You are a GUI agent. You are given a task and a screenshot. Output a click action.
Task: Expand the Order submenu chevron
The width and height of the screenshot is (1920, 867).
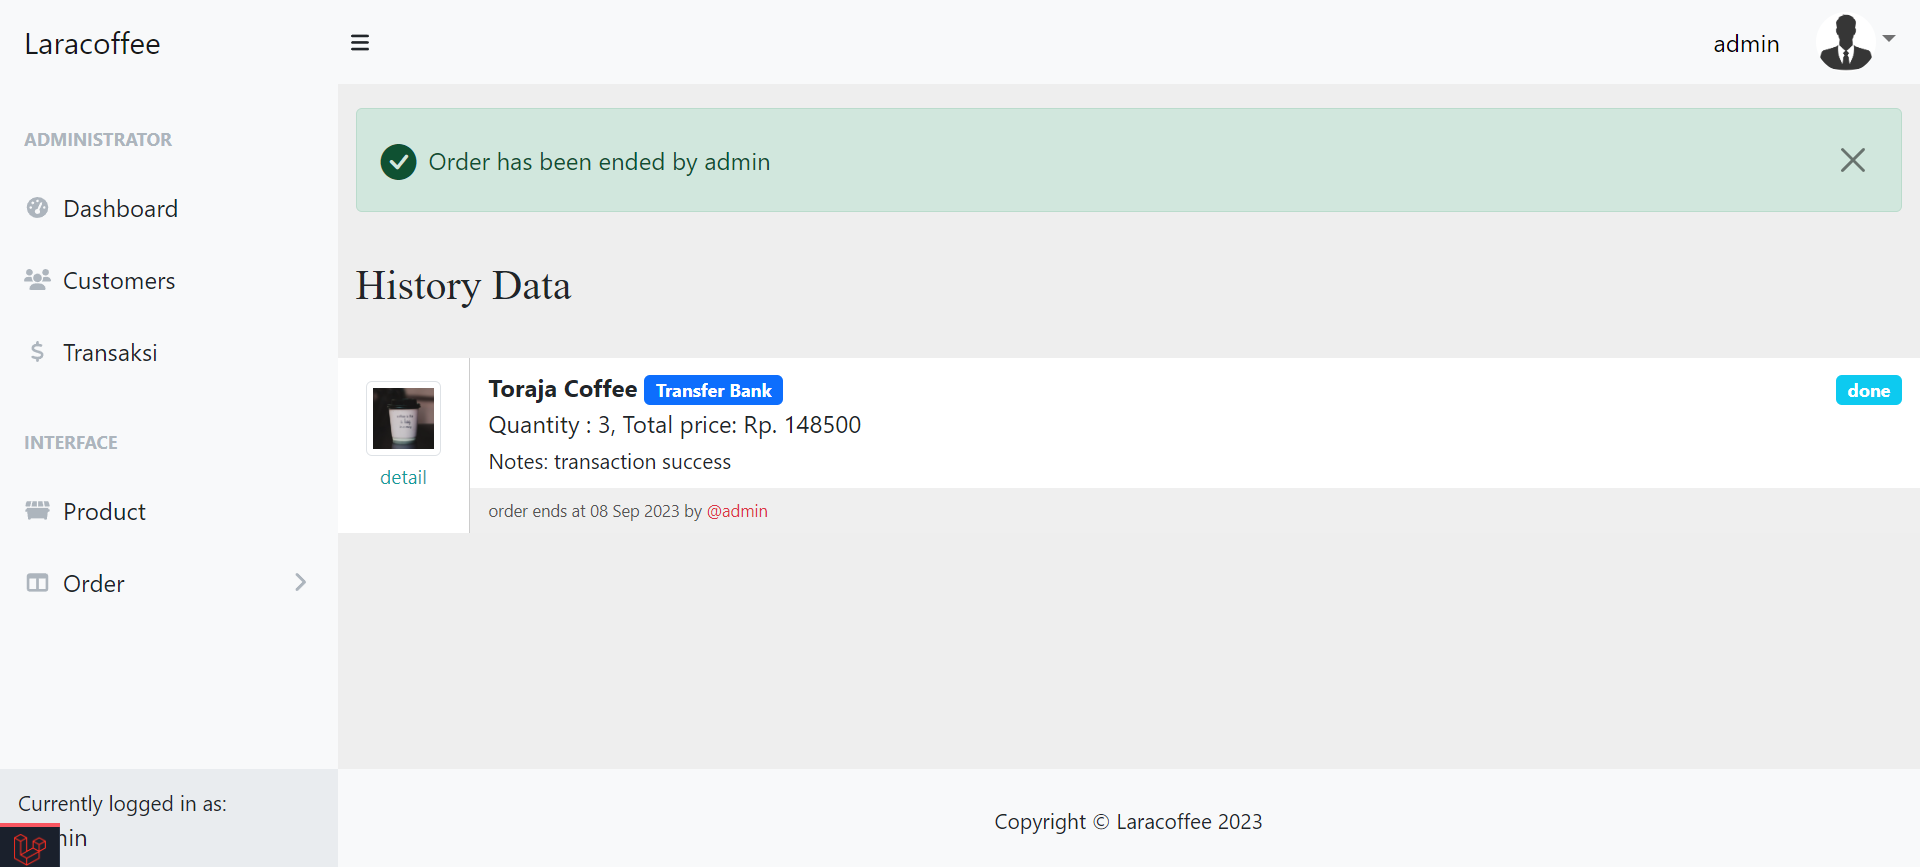pyautogui.click(x=300, y=582)
